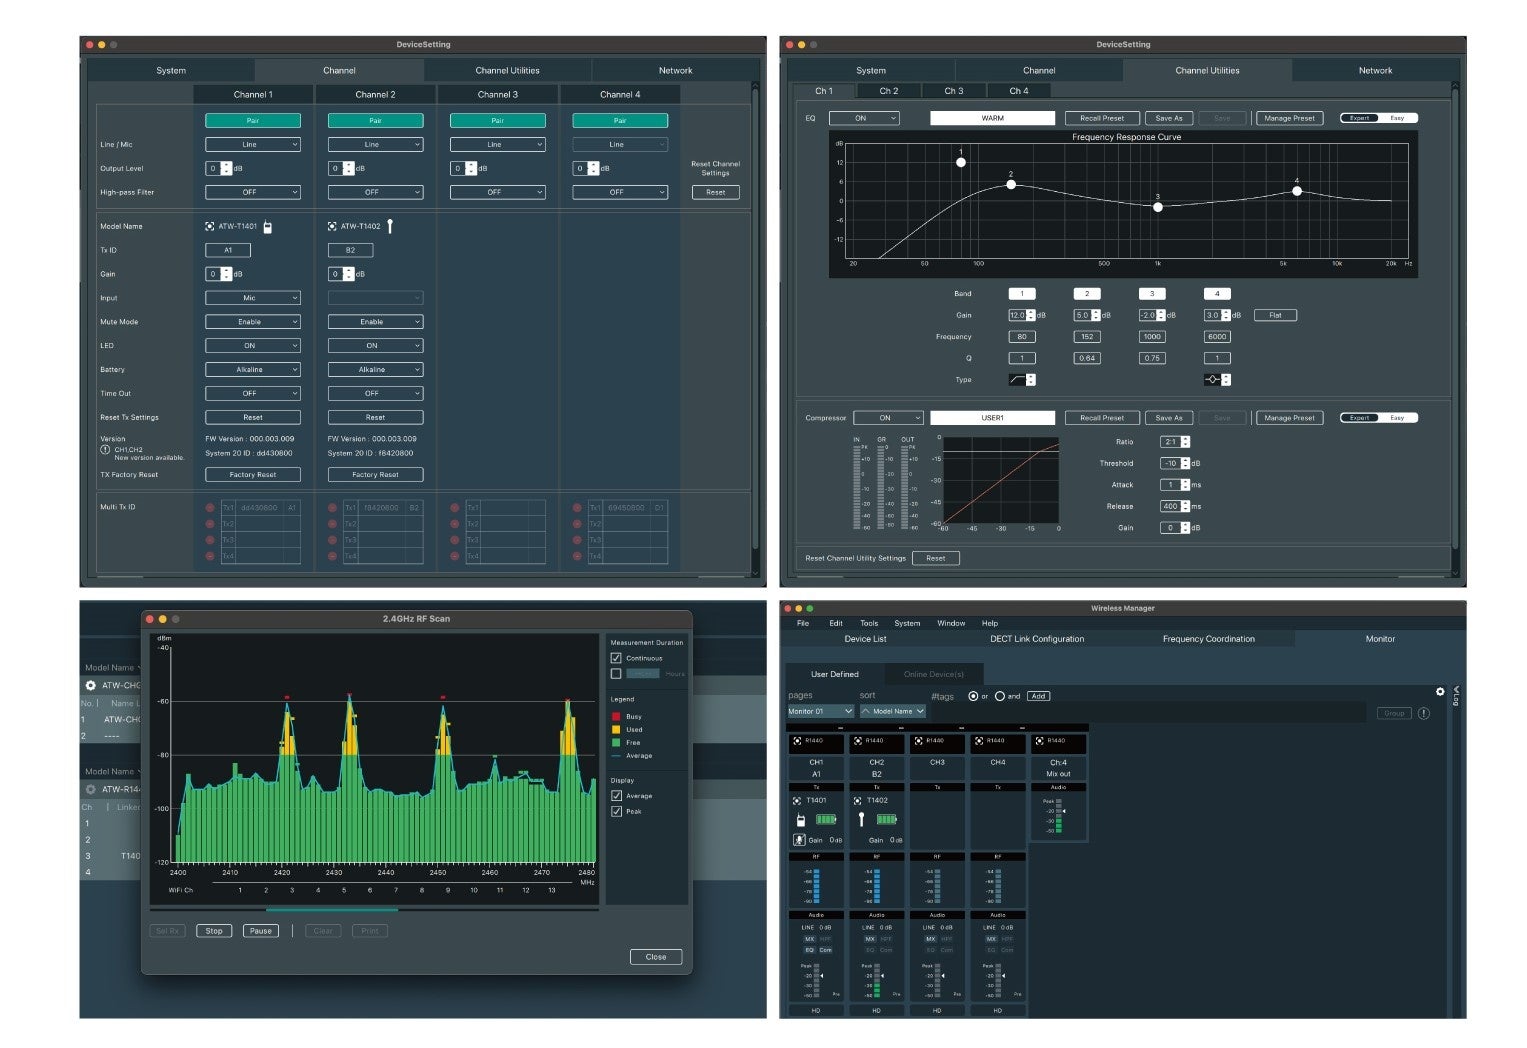1527x1048 pixels.
Task: Identify the R1440 receiver above CH1 A1
Action: (797, 741)
